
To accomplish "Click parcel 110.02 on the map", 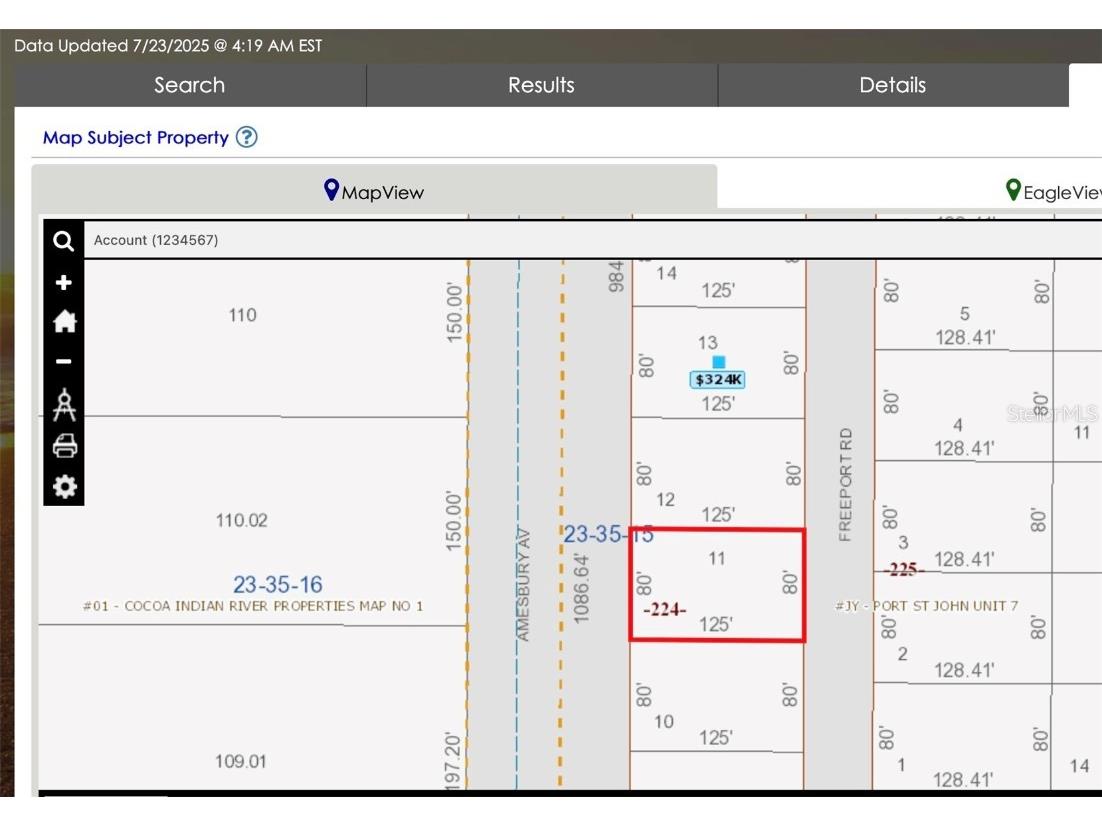I will (242, 521).
